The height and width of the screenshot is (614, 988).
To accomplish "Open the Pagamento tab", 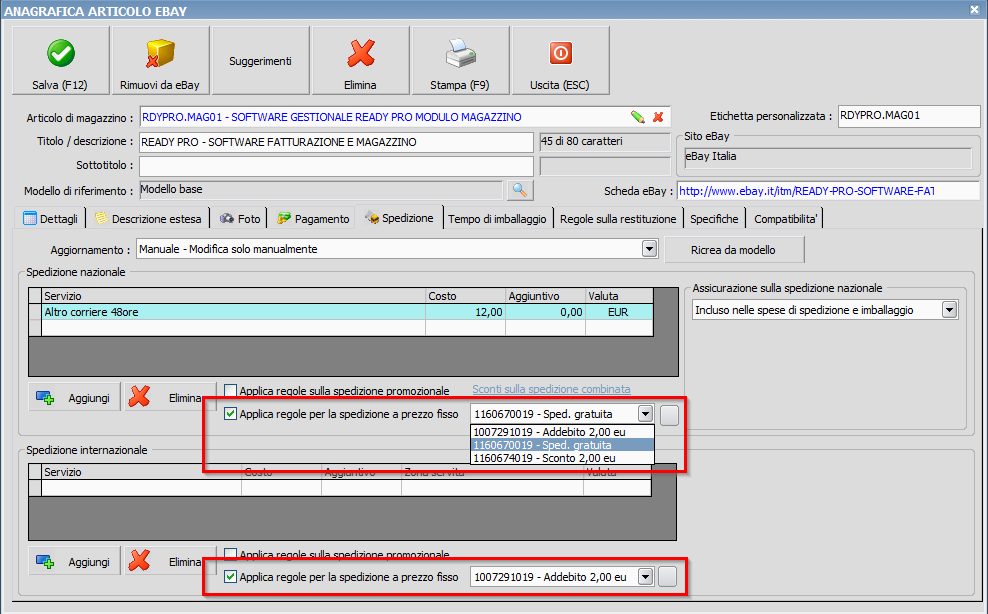I will [x=313, y=219].
